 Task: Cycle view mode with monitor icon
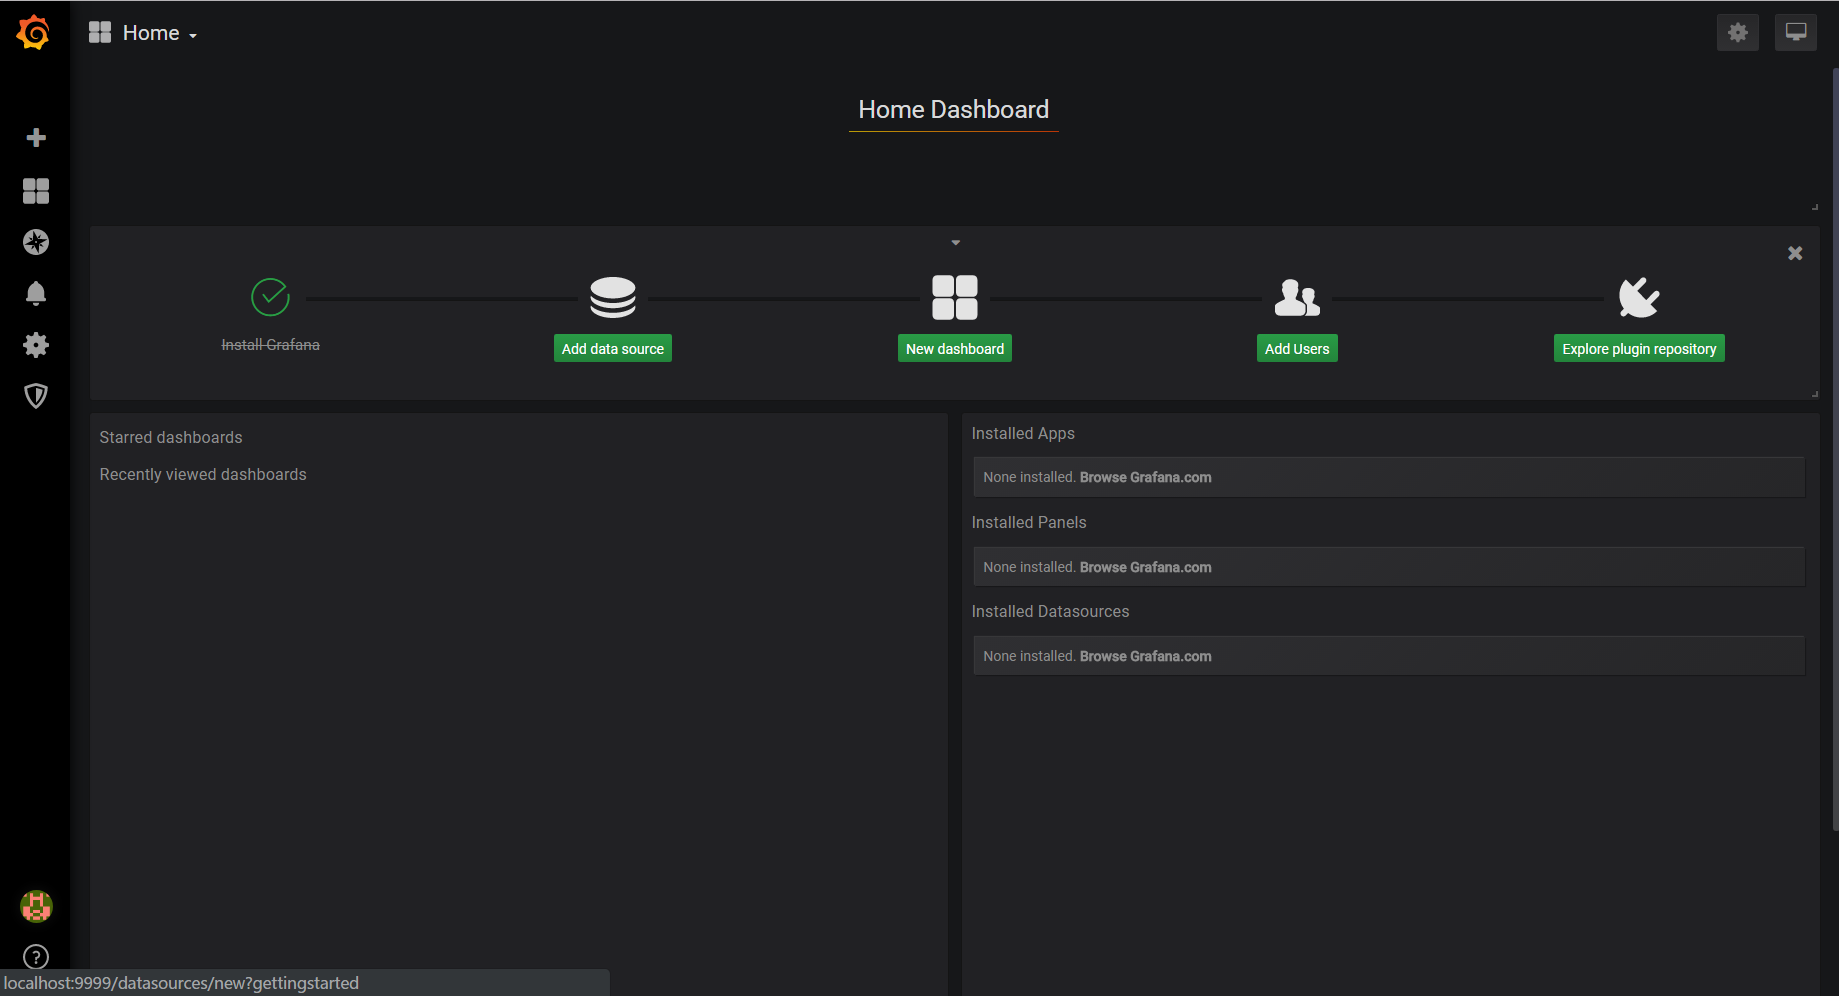[1796, 32]
